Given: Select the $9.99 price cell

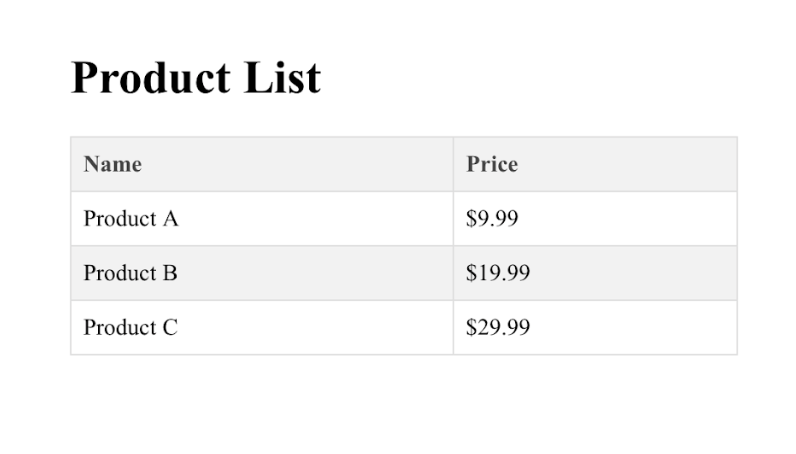Looking at the screenshot, I should click(492, 218).
